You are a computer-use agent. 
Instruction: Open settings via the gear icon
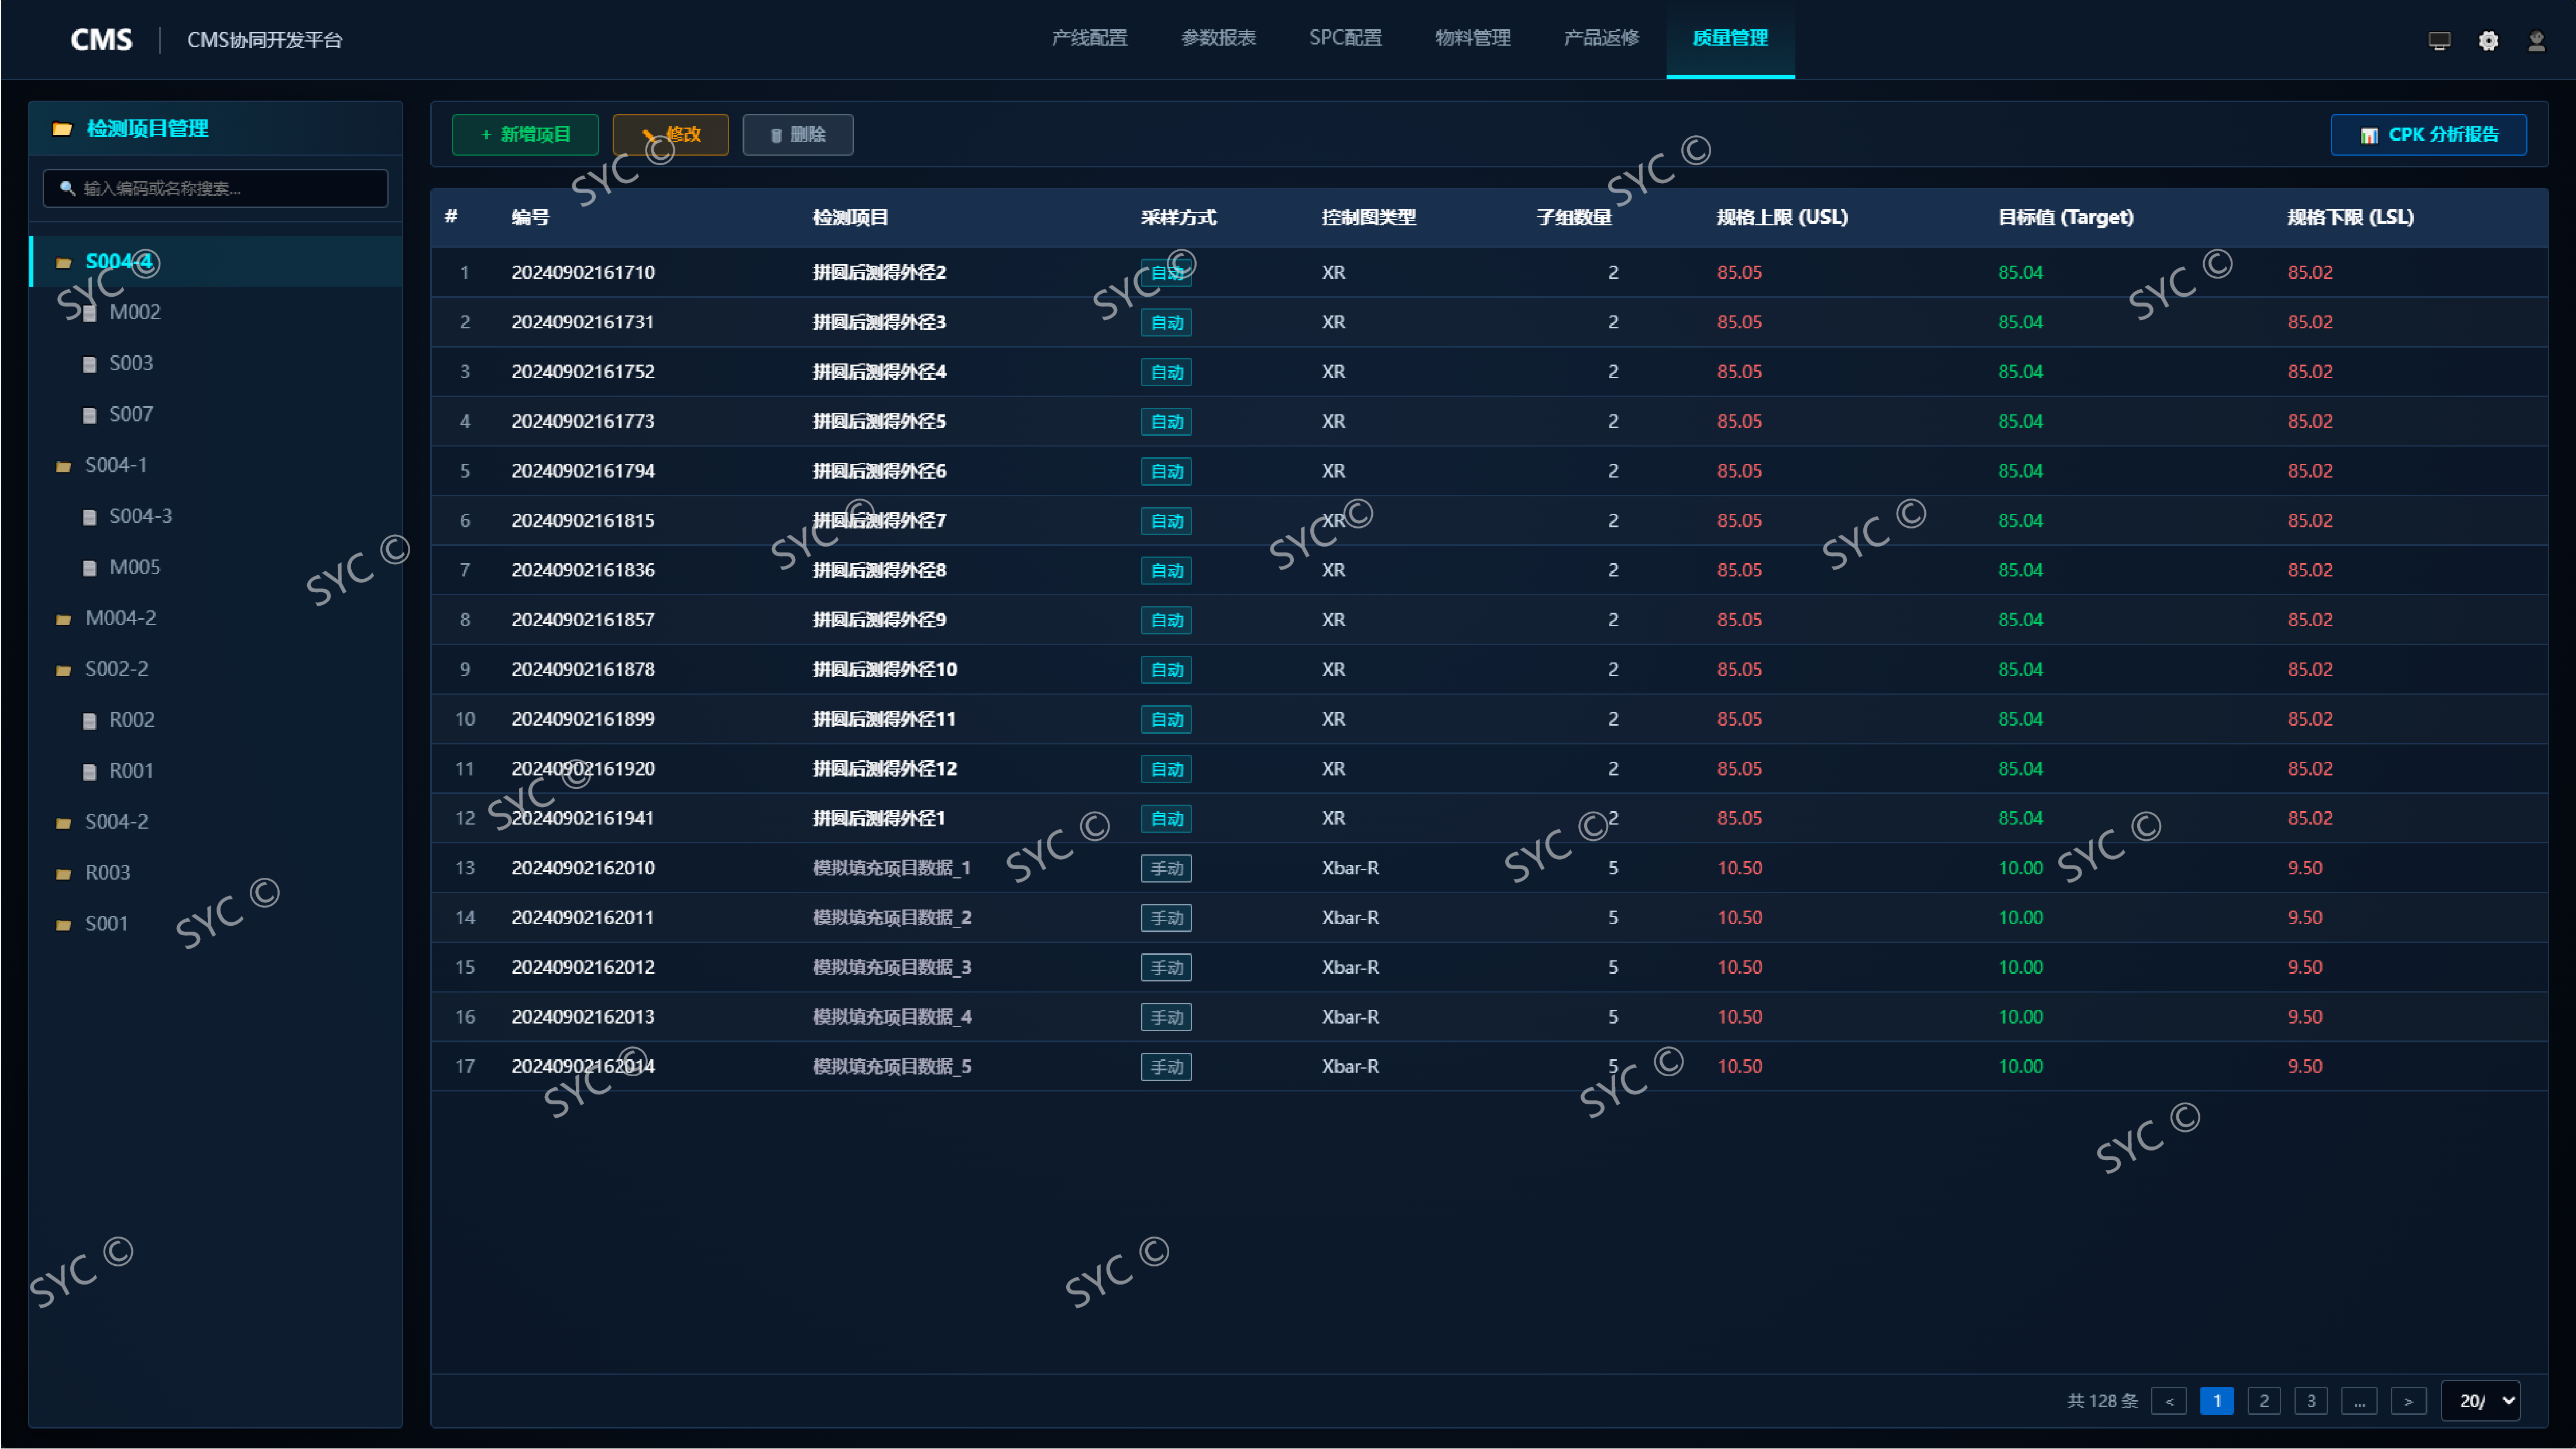click(x=2488, y=41)
